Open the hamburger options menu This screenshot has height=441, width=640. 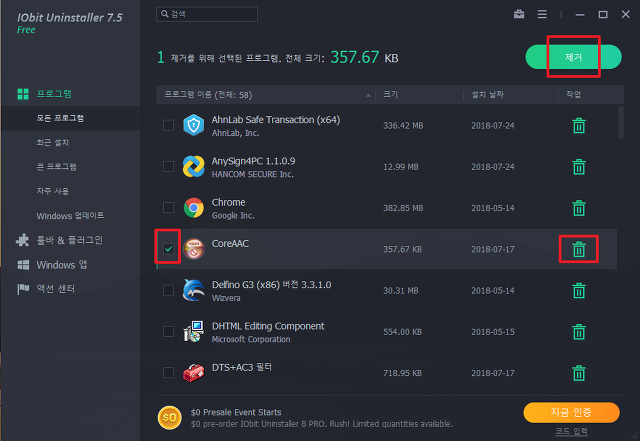[542, 14]
